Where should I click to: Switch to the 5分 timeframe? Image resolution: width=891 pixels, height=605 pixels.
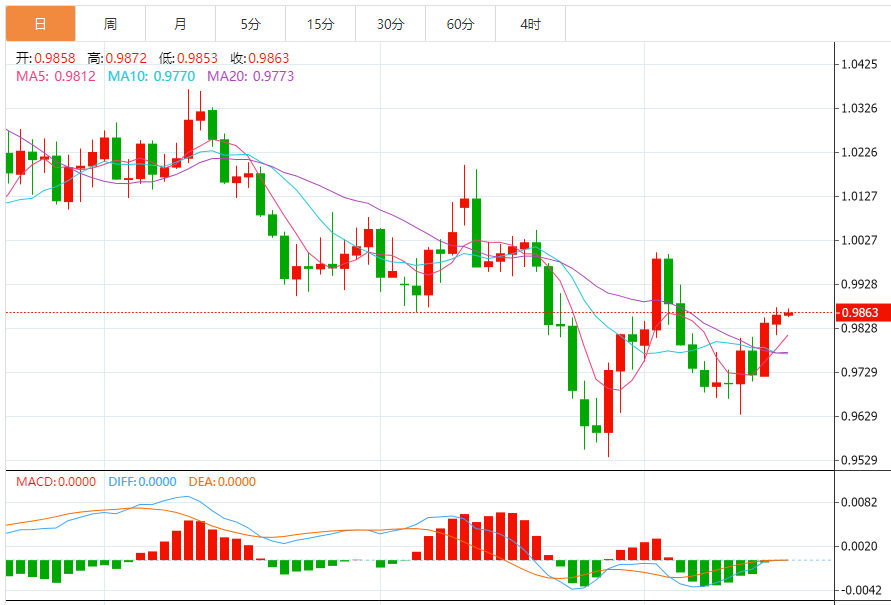pyautogui.click(x=250, y=23)
